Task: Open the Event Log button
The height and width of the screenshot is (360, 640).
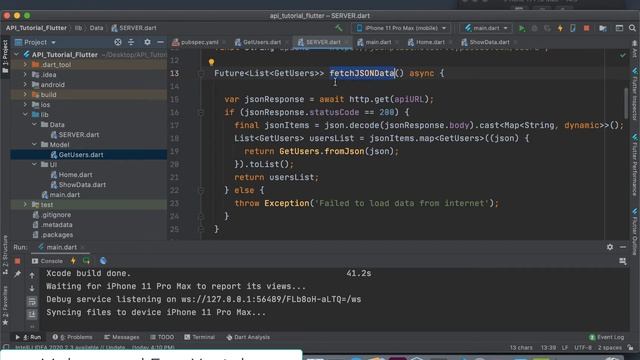Action: click(x=607, y=337)
